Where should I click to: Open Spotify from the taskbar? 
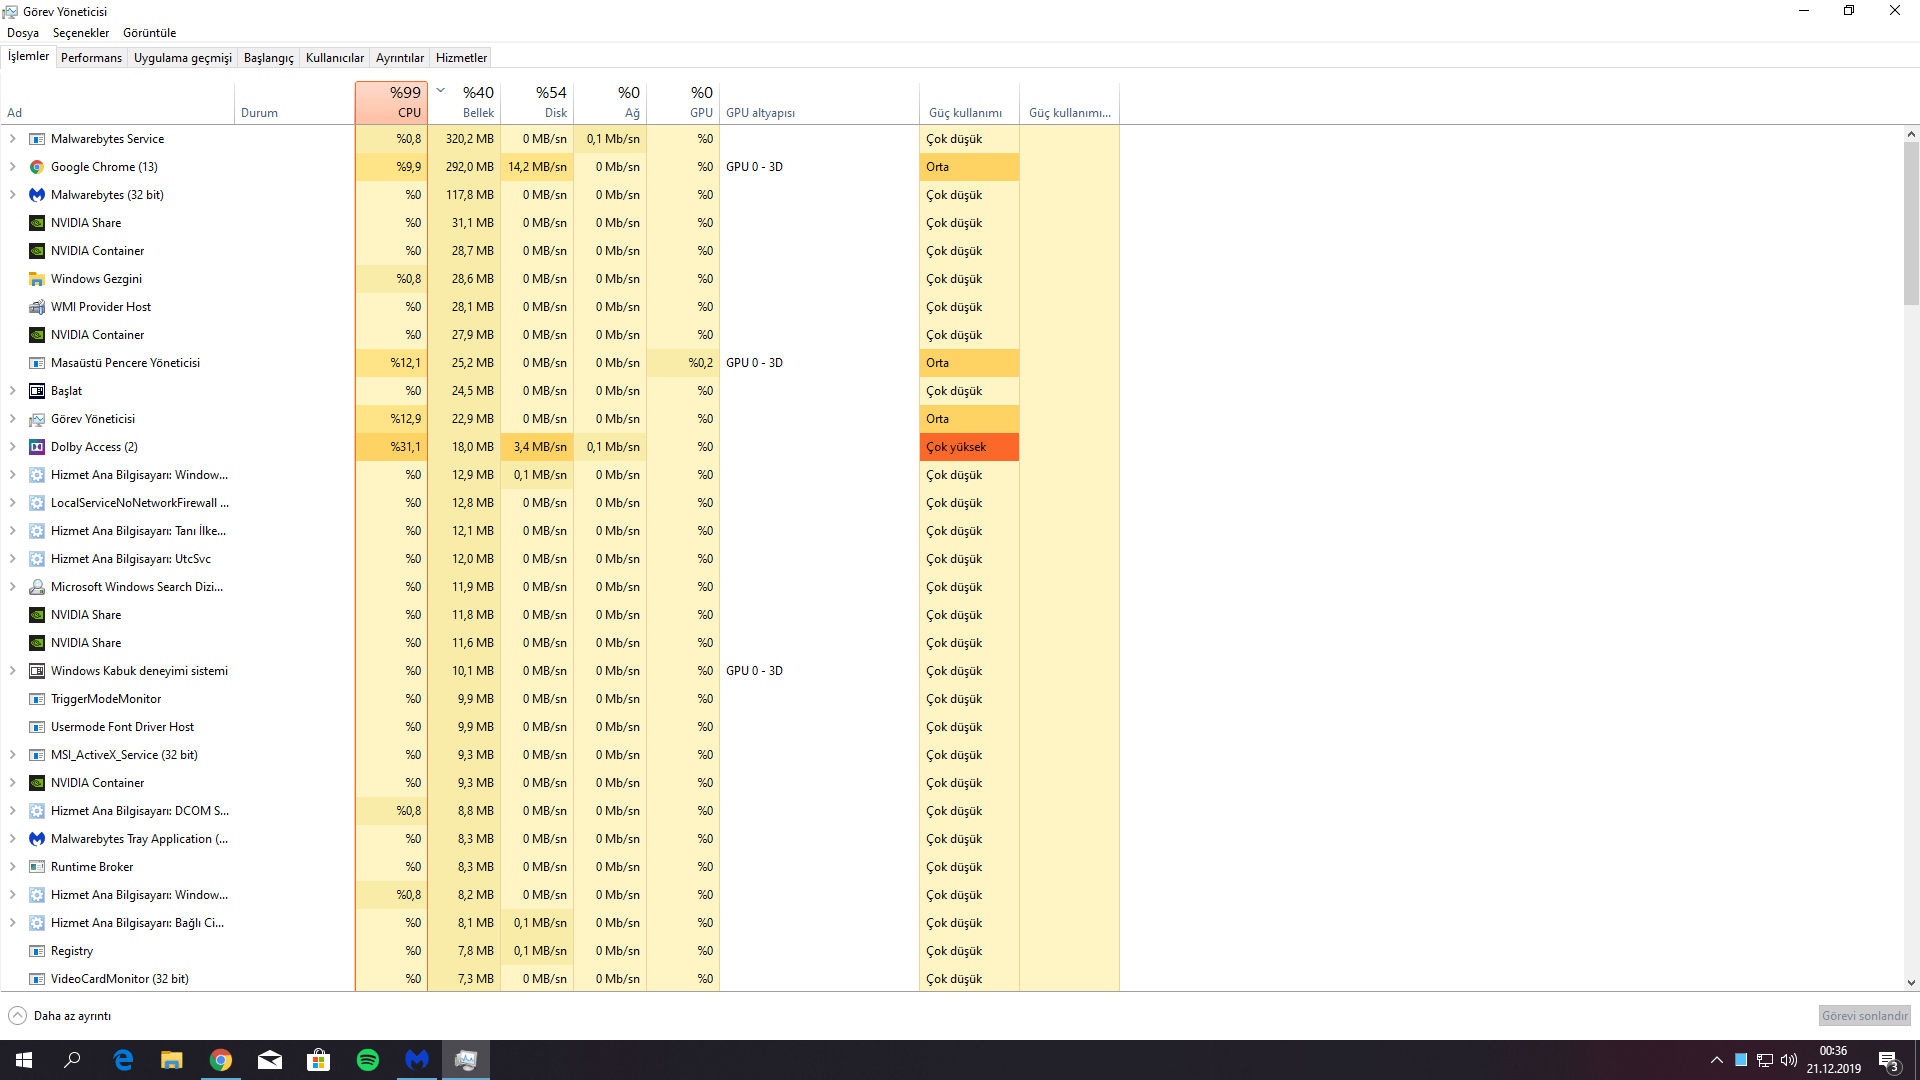tap(368, 1060)
